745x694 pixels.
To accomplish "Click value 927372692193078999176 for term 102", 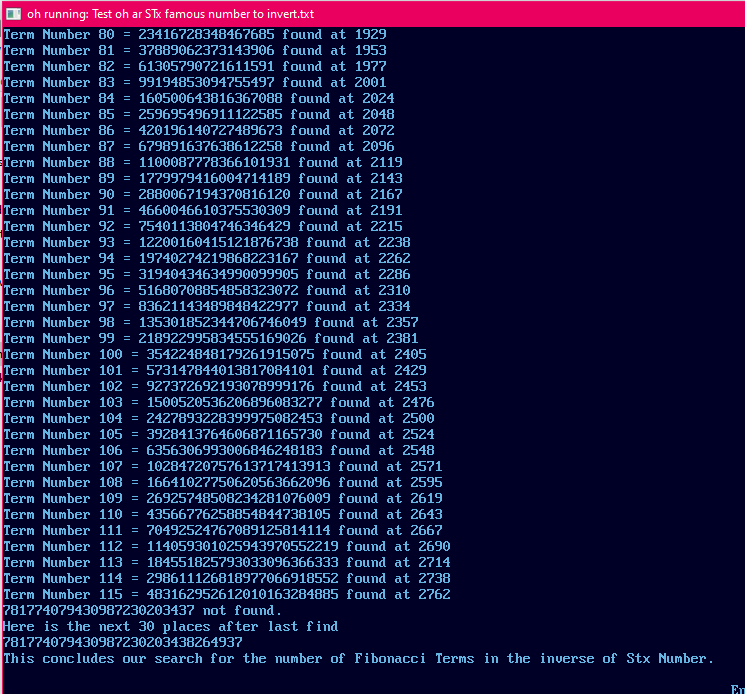I will coord(230,387).
